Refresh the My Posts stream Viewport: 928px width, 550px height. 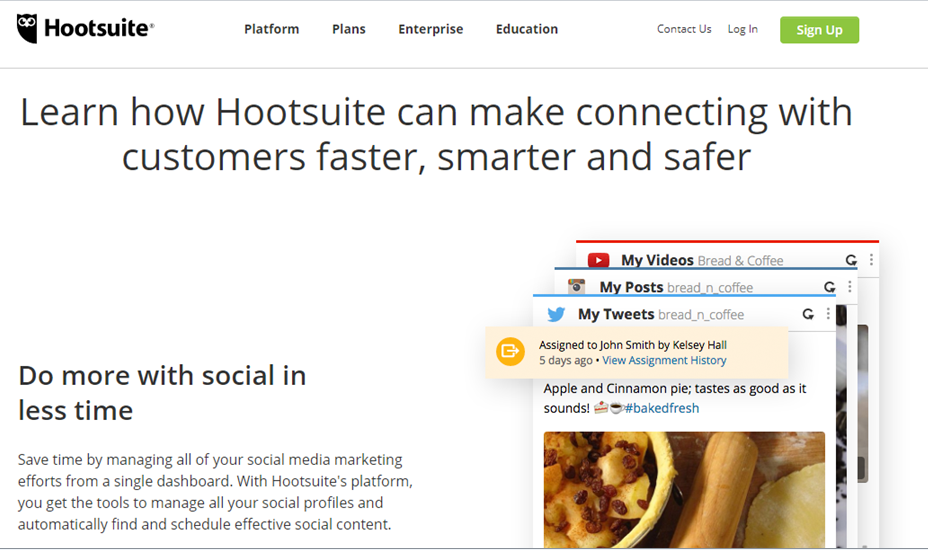[x=830, y=287]
